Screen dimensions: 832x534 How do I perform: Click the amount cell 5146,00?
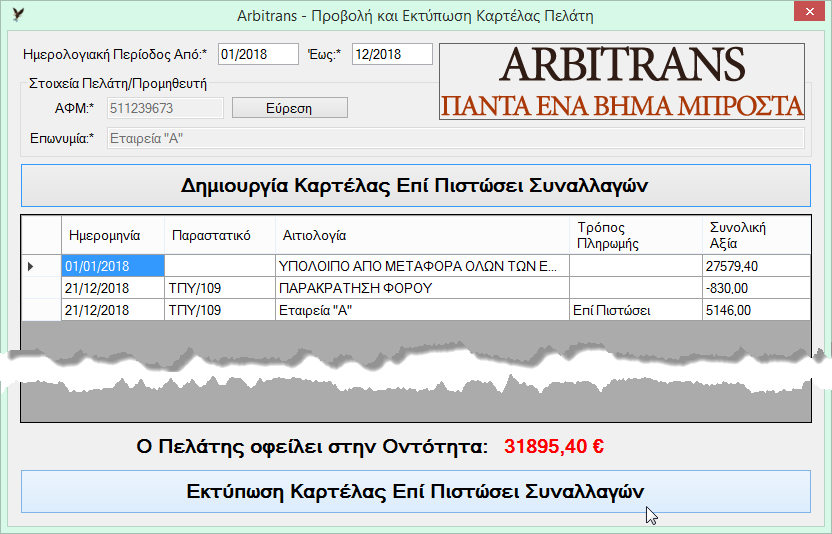point(757,310)
